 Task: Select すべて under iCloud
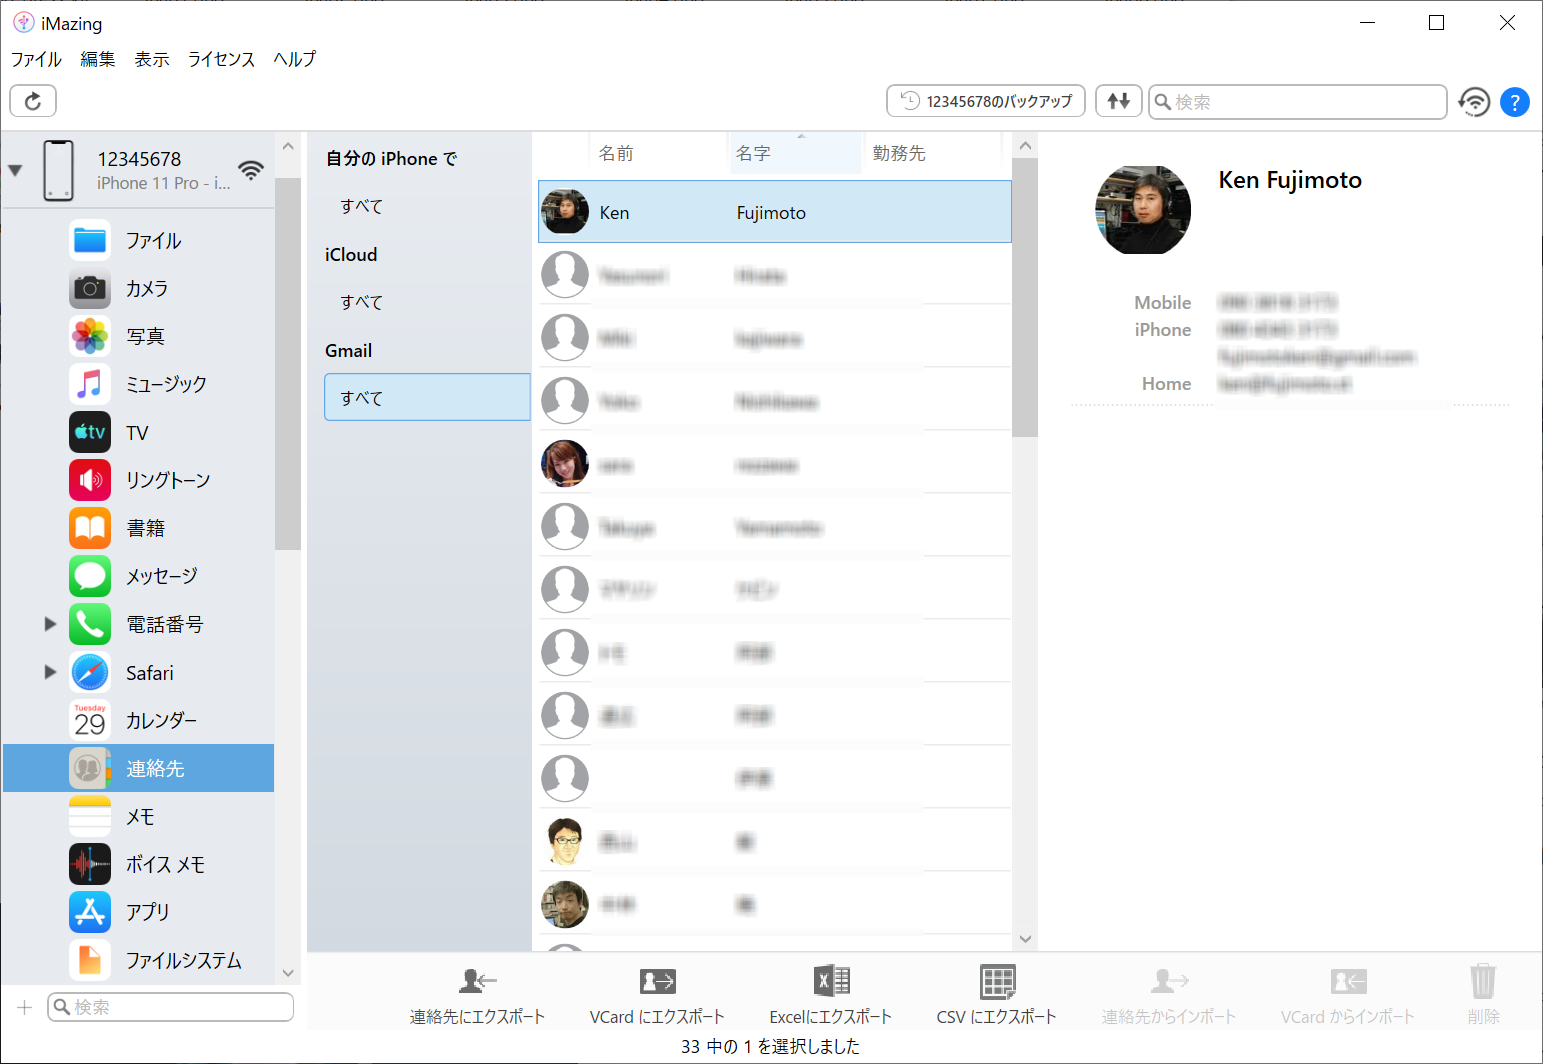click(x=427, y=302)
